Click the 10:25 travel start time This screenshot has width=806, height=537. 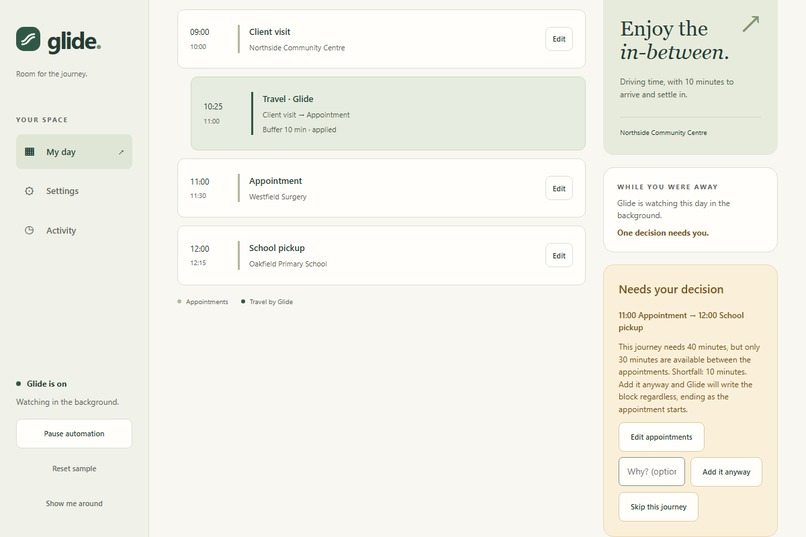pos(213,107)
